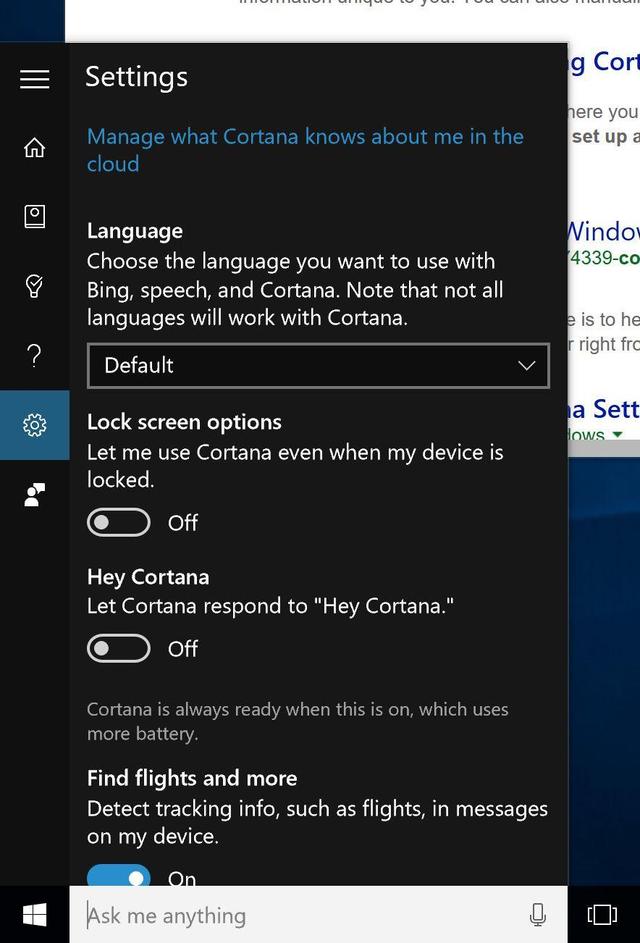
Task: Click the green arrow beside the search result URL
Action: tap(617, 435)
